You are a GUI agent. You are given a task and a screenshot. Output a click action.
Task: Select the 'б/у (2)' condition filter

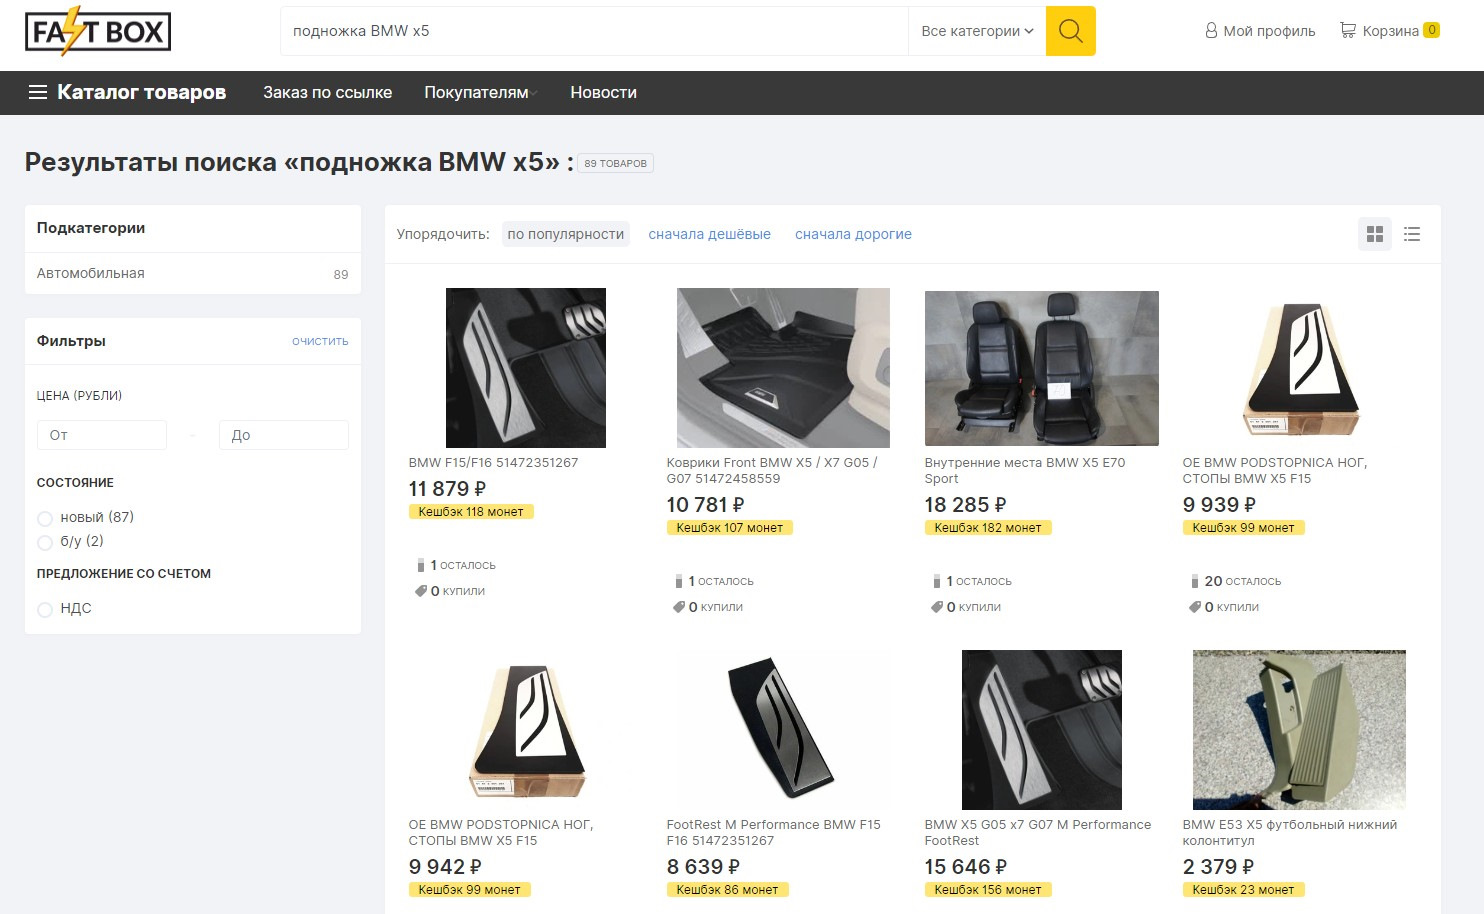click(45, 542)
